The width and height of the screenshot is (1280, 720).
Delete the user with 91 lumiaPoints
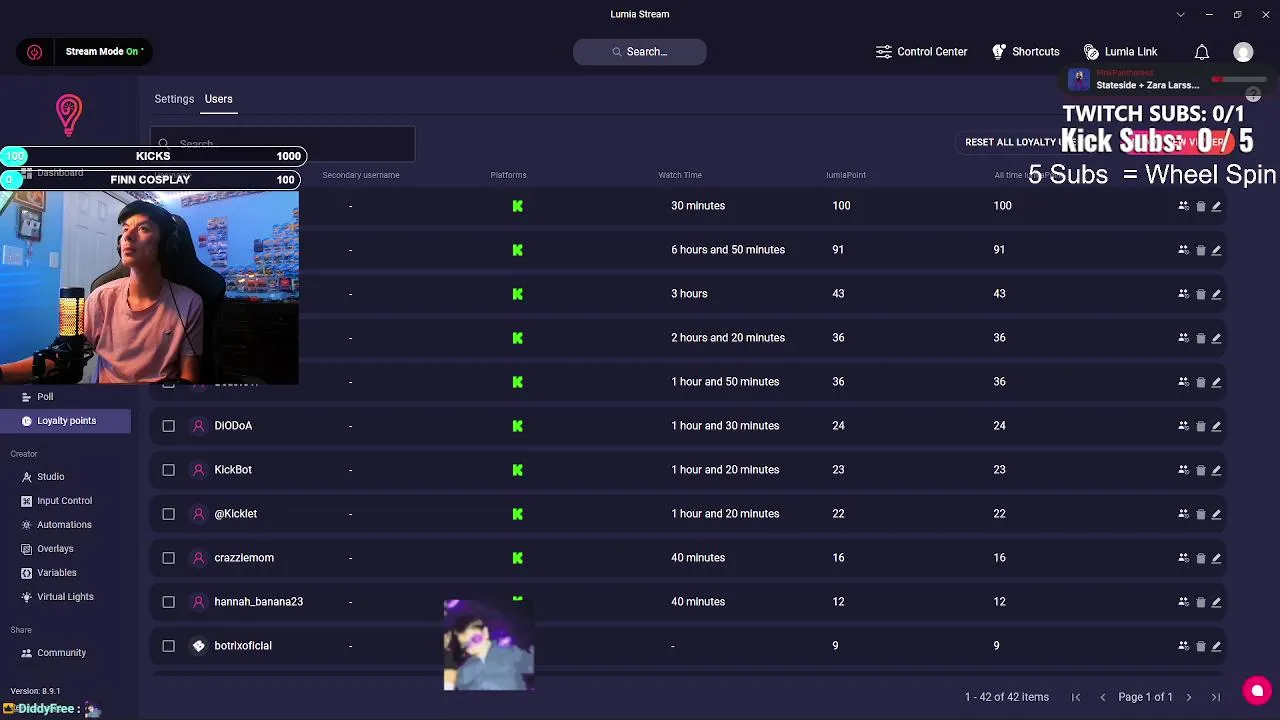coord(1200,250)
